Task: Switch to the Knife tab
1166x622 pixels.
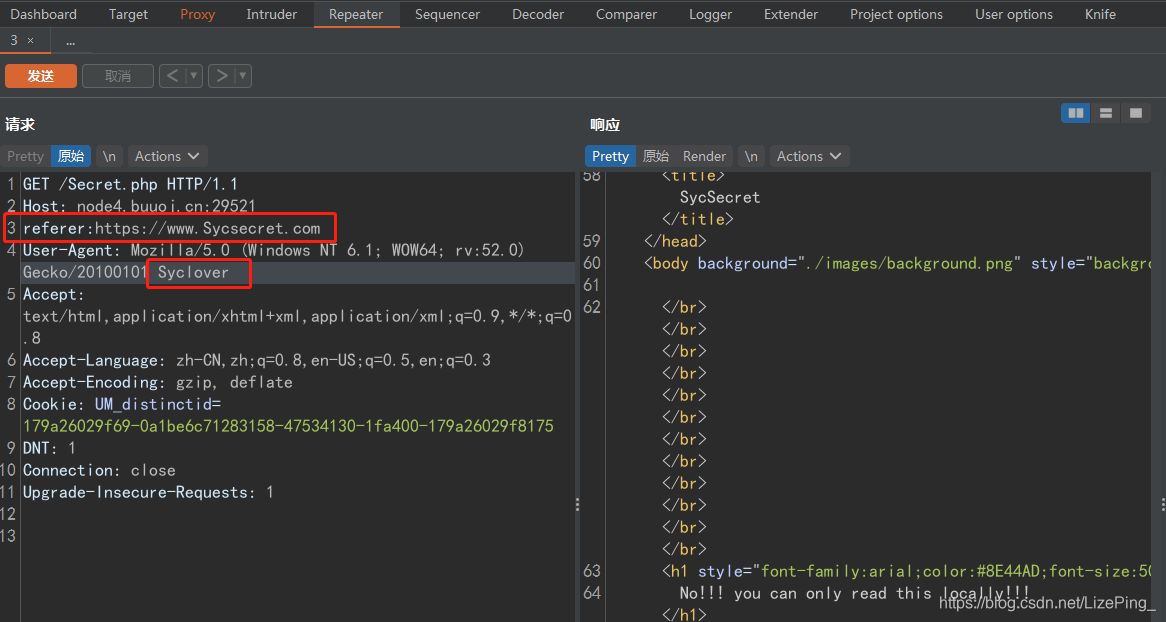Action: click(1100, 14)
